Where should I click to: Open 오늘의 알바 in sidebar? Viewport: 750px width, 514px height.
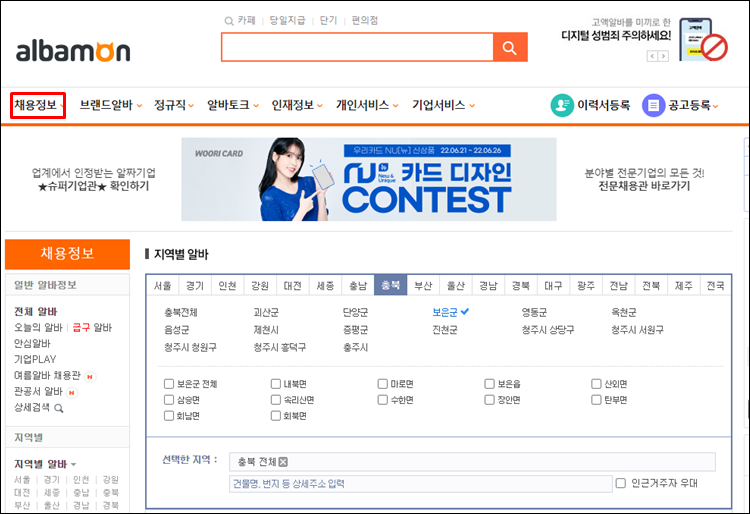point(38,328)
